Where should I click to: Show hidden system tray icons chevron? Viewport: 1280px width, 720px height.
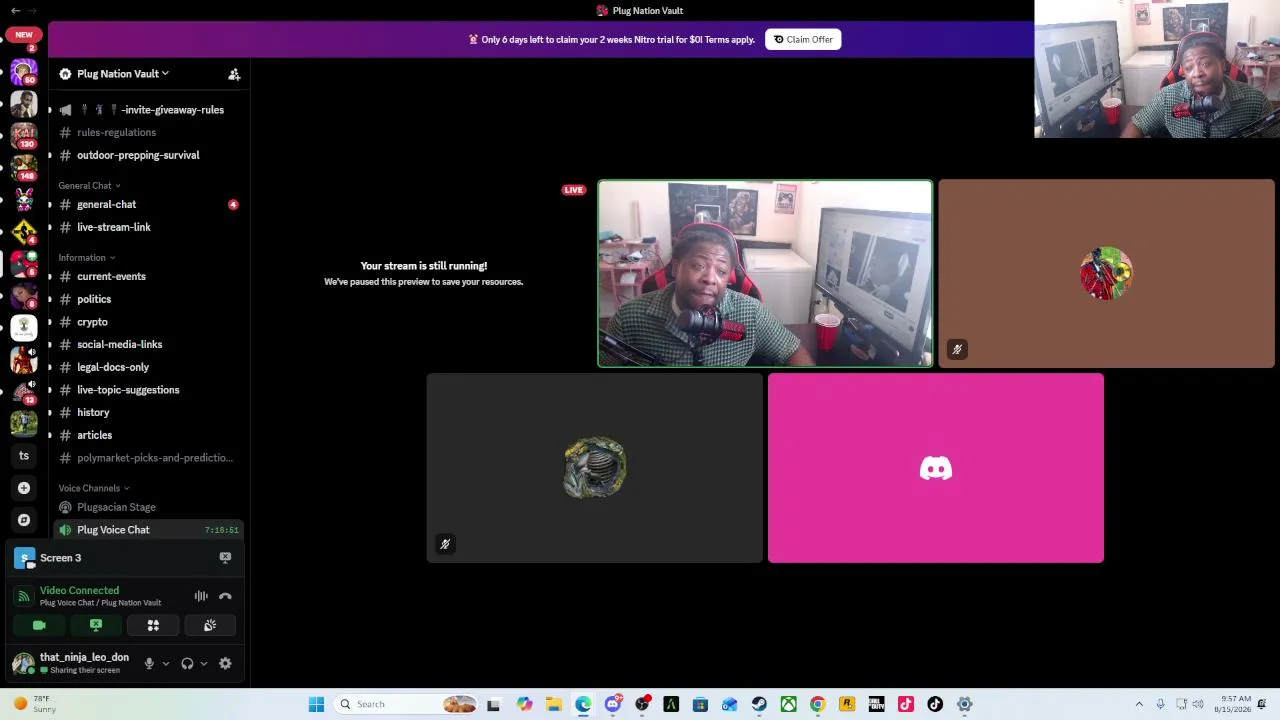click(1139, 704)
